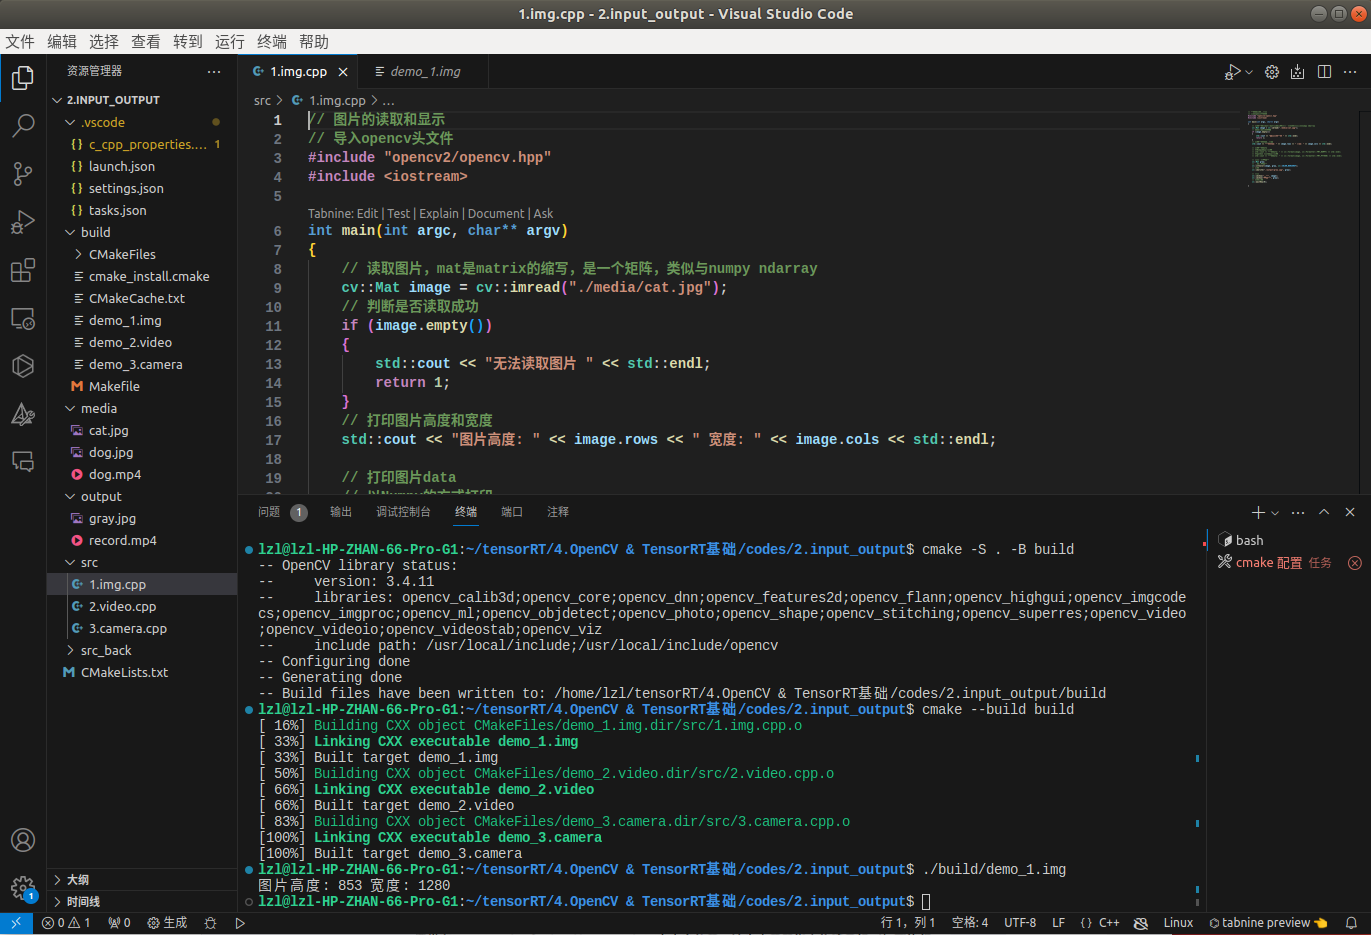Click the notifications bell in status bar

(1351, 923)
